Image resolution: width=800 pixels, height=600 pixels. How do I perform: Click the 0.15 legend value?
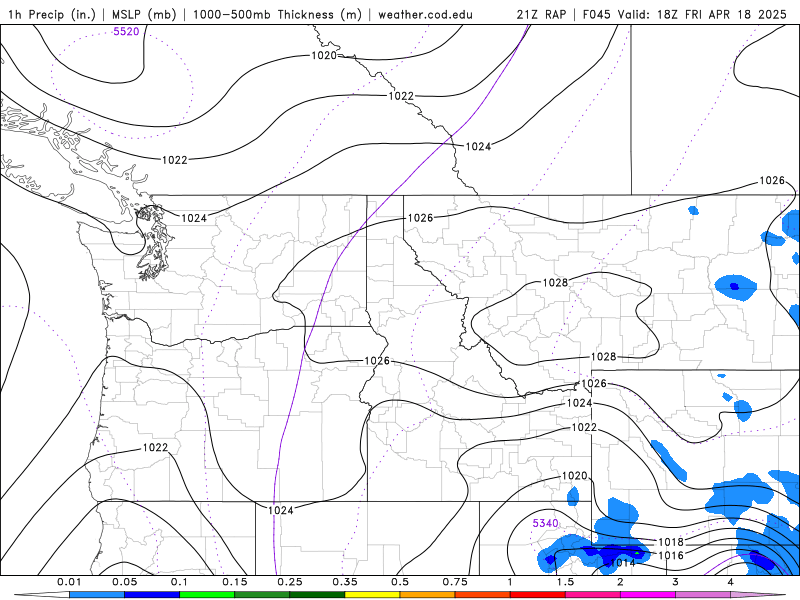[235, 582]
